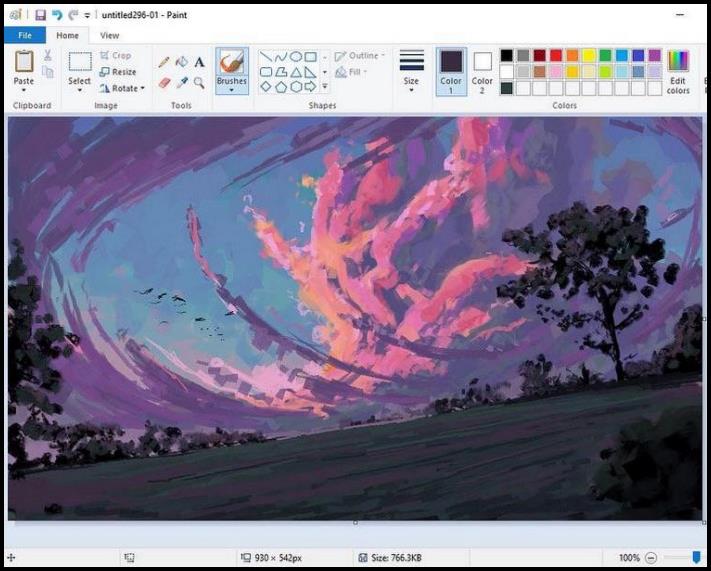Choose the Pentagon shape
The image size is (711, 571).
[281, 87]
